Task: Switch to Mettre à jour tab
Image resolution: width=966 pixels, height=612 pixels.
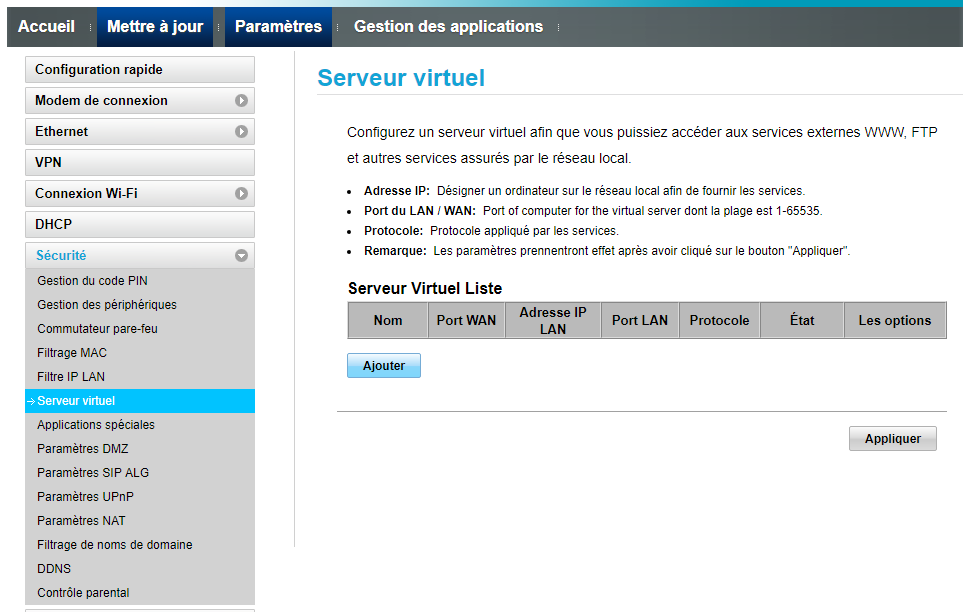Action: click(155, 27)
